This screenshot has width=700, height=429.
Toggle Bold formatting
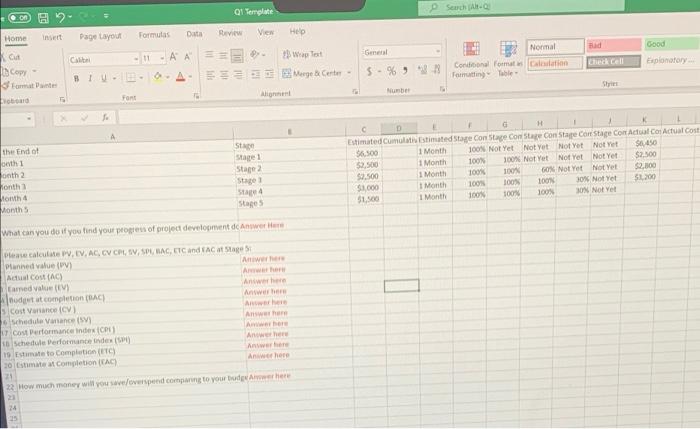(x=76, y=79)
